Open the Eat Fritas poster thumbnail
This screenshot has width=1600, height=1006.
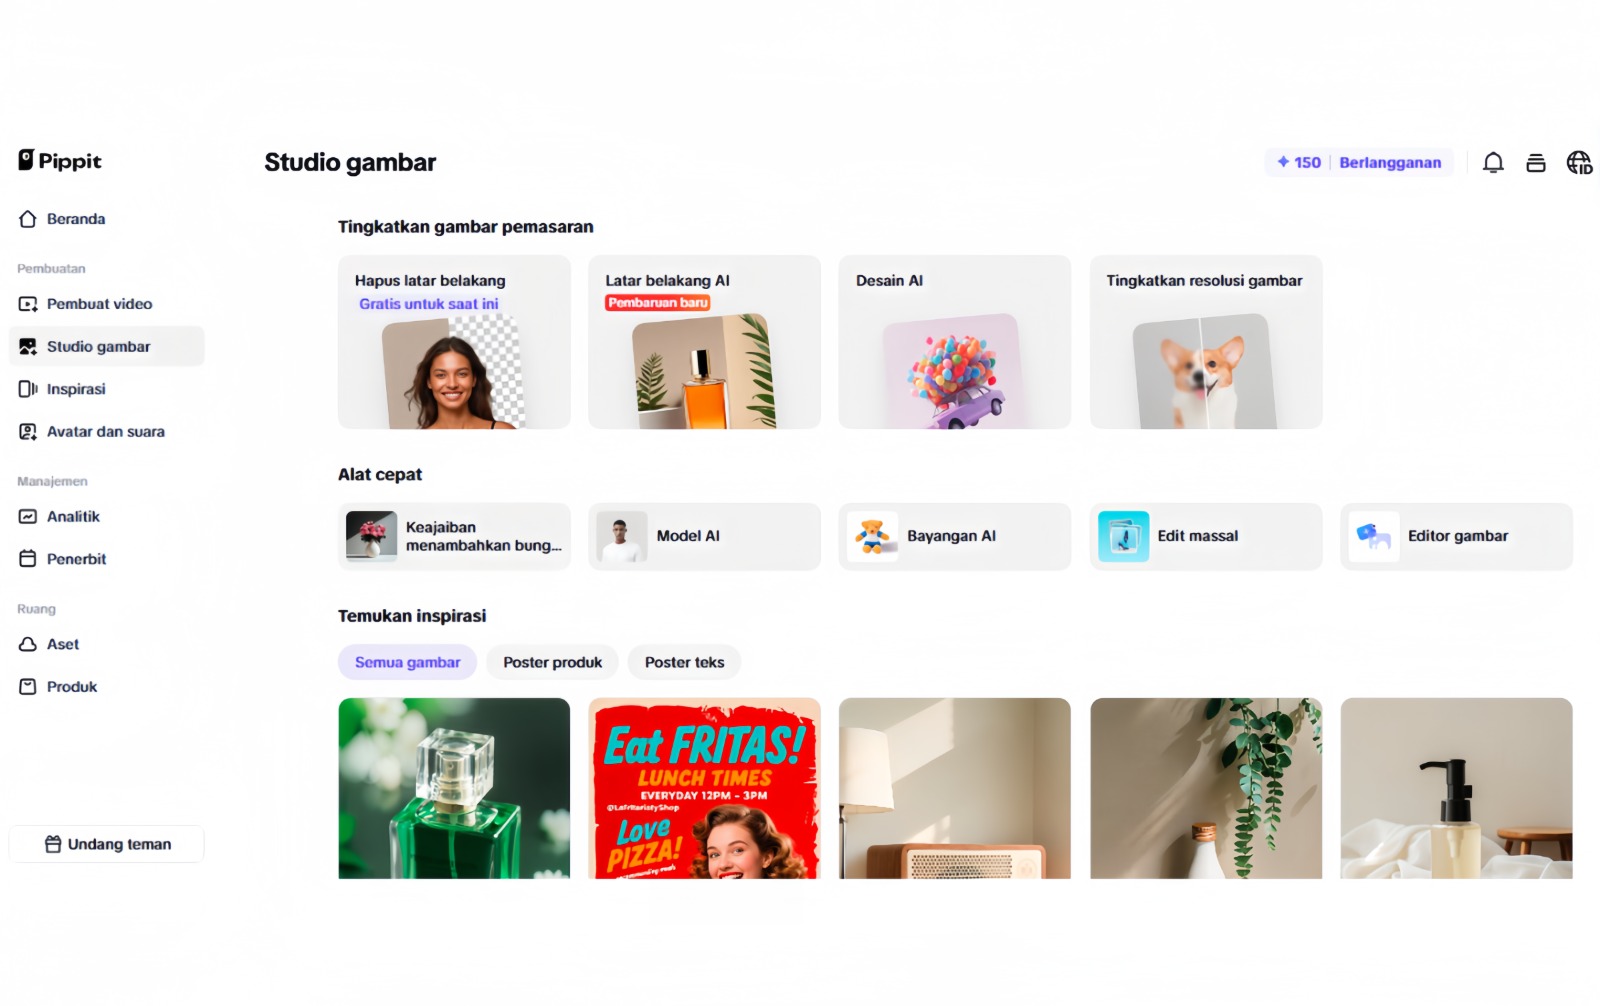(705, 788)
